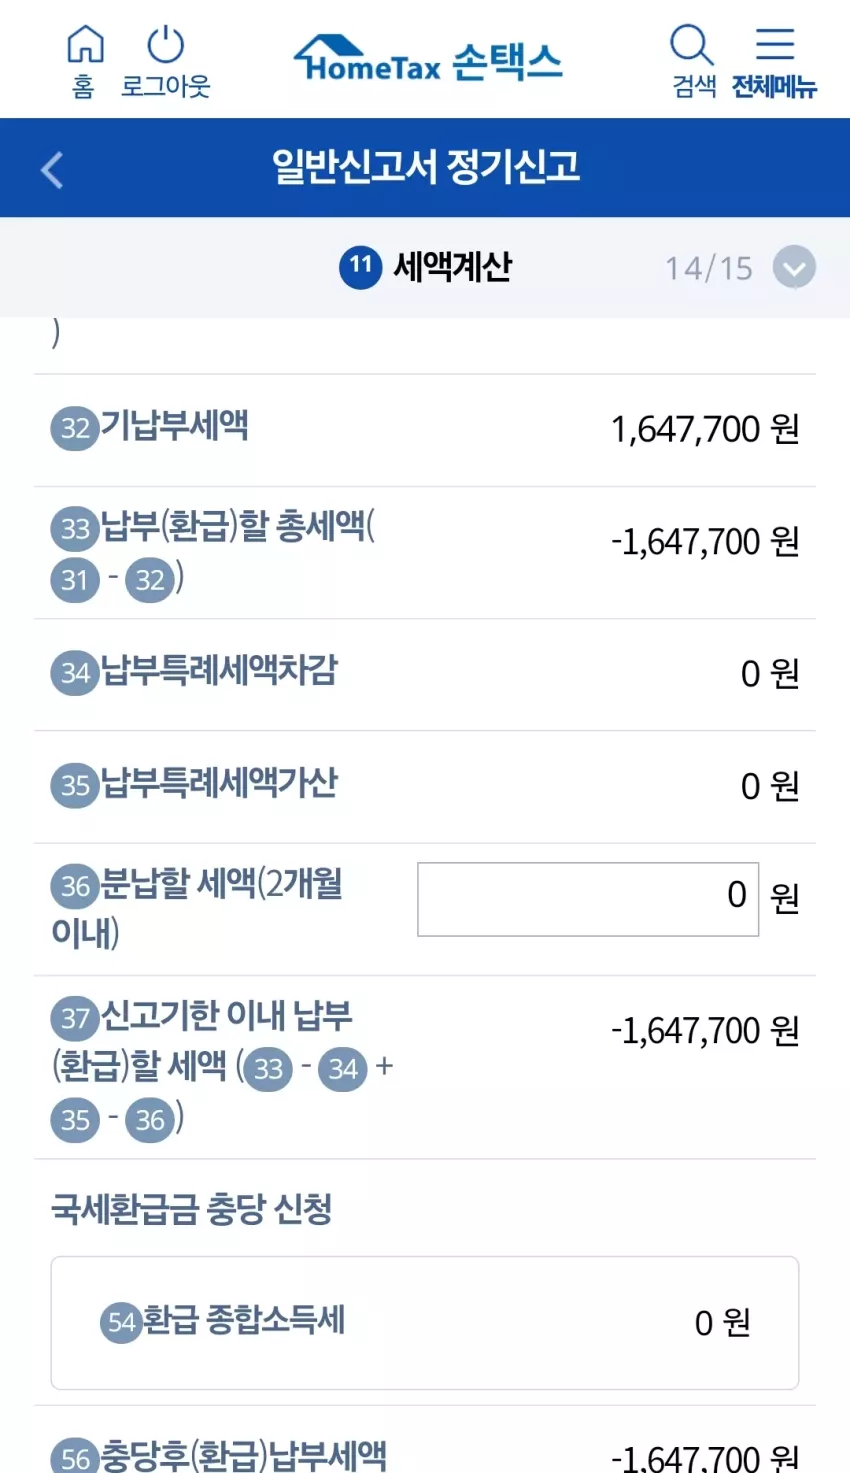Tap the 일반신고서 정기신고 title bar
The image size is (850, 1473).
425,168
